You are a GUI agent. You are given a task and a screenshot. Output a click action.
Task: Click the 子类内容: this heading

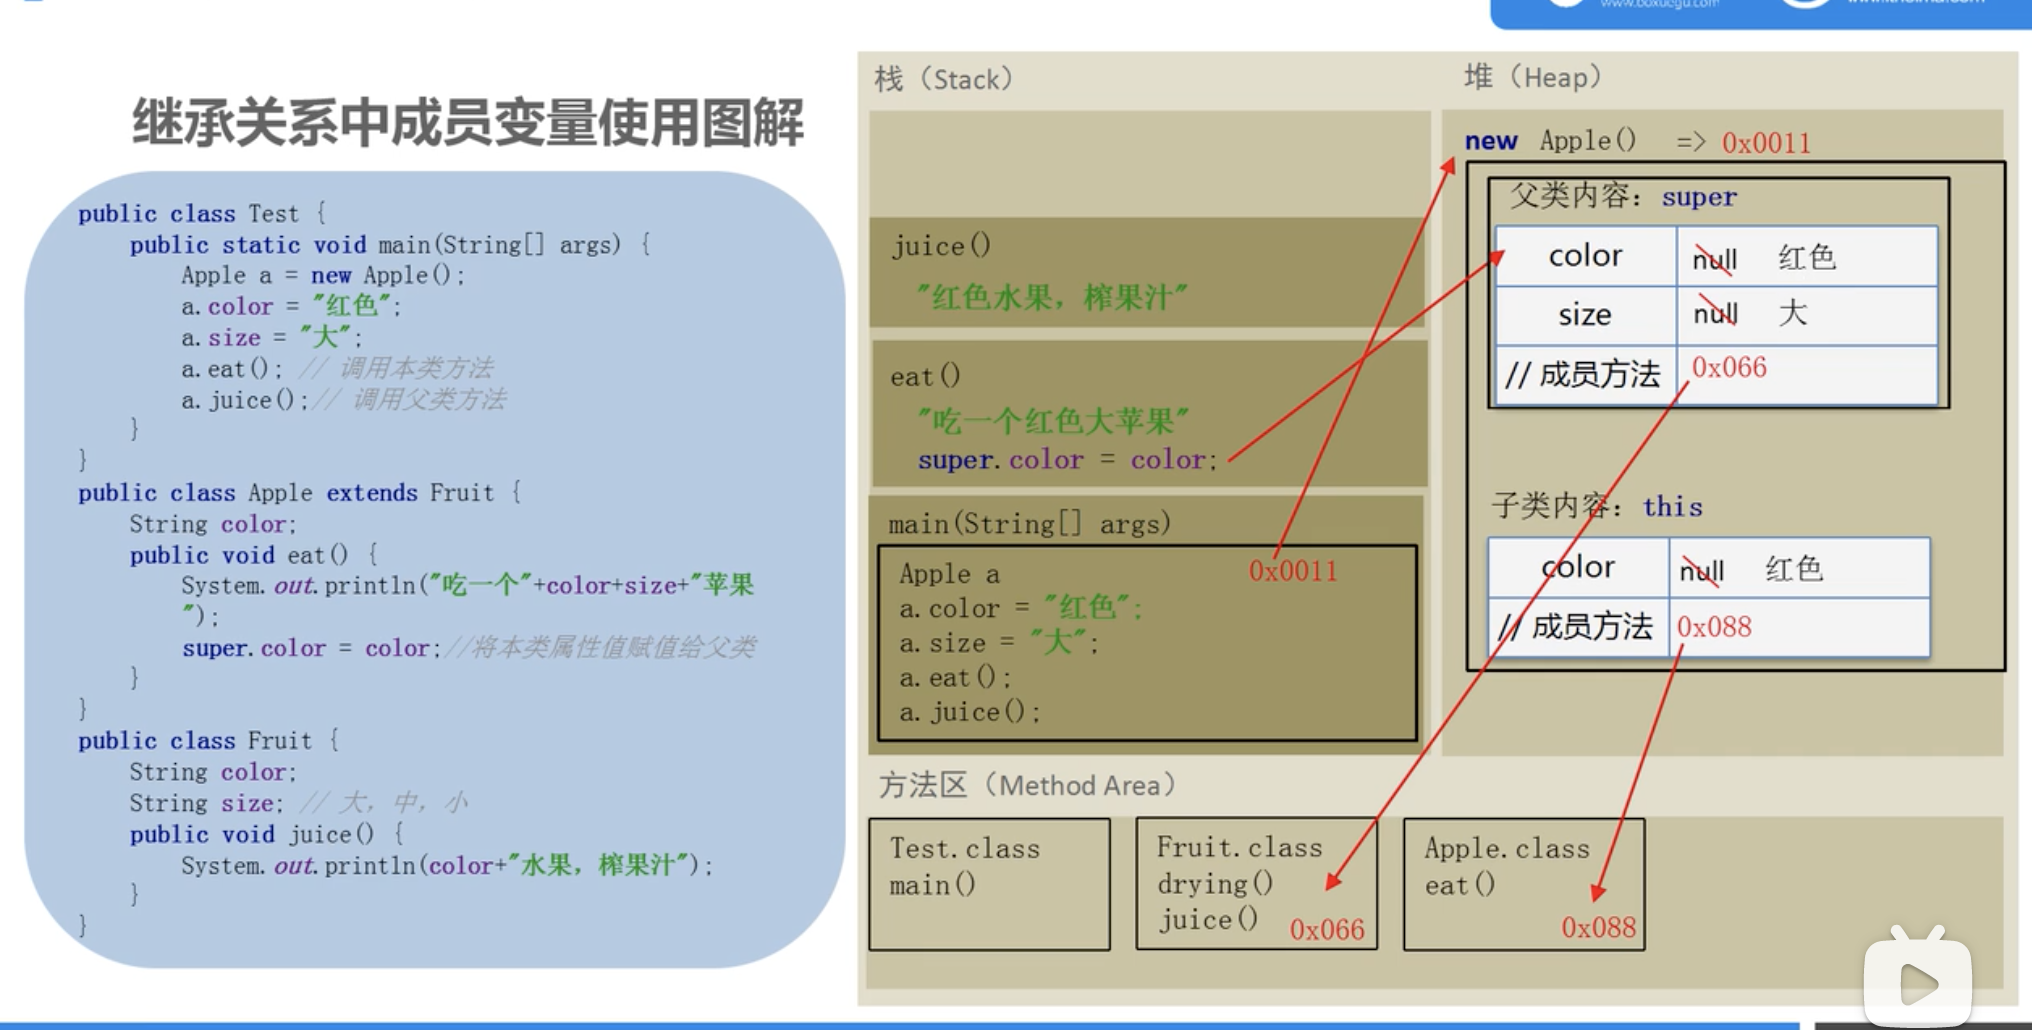[1597, 506]
